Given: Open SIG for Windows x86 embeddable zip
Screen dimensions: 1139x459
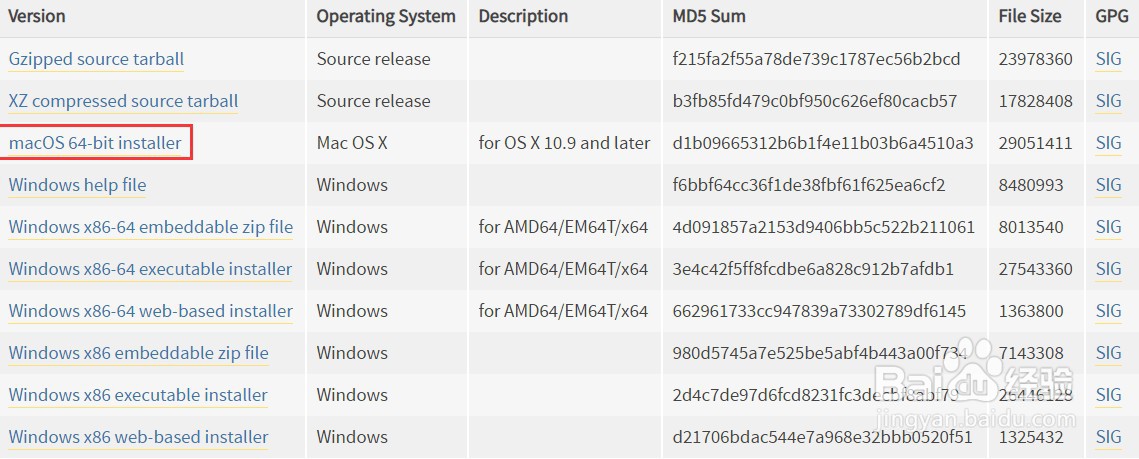Looking at the screenshot, I should pos(1108,354).
